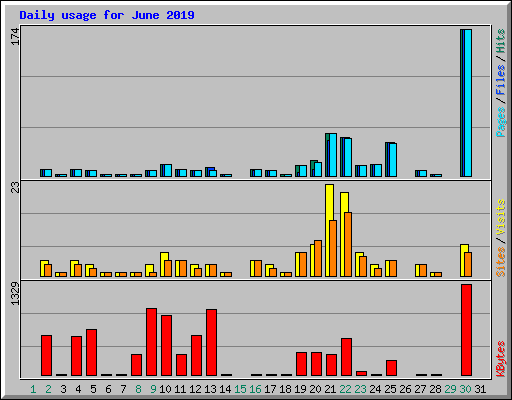Select the cyan Pages bar for day 21
512x400 pixels.
tap(333, 155)
